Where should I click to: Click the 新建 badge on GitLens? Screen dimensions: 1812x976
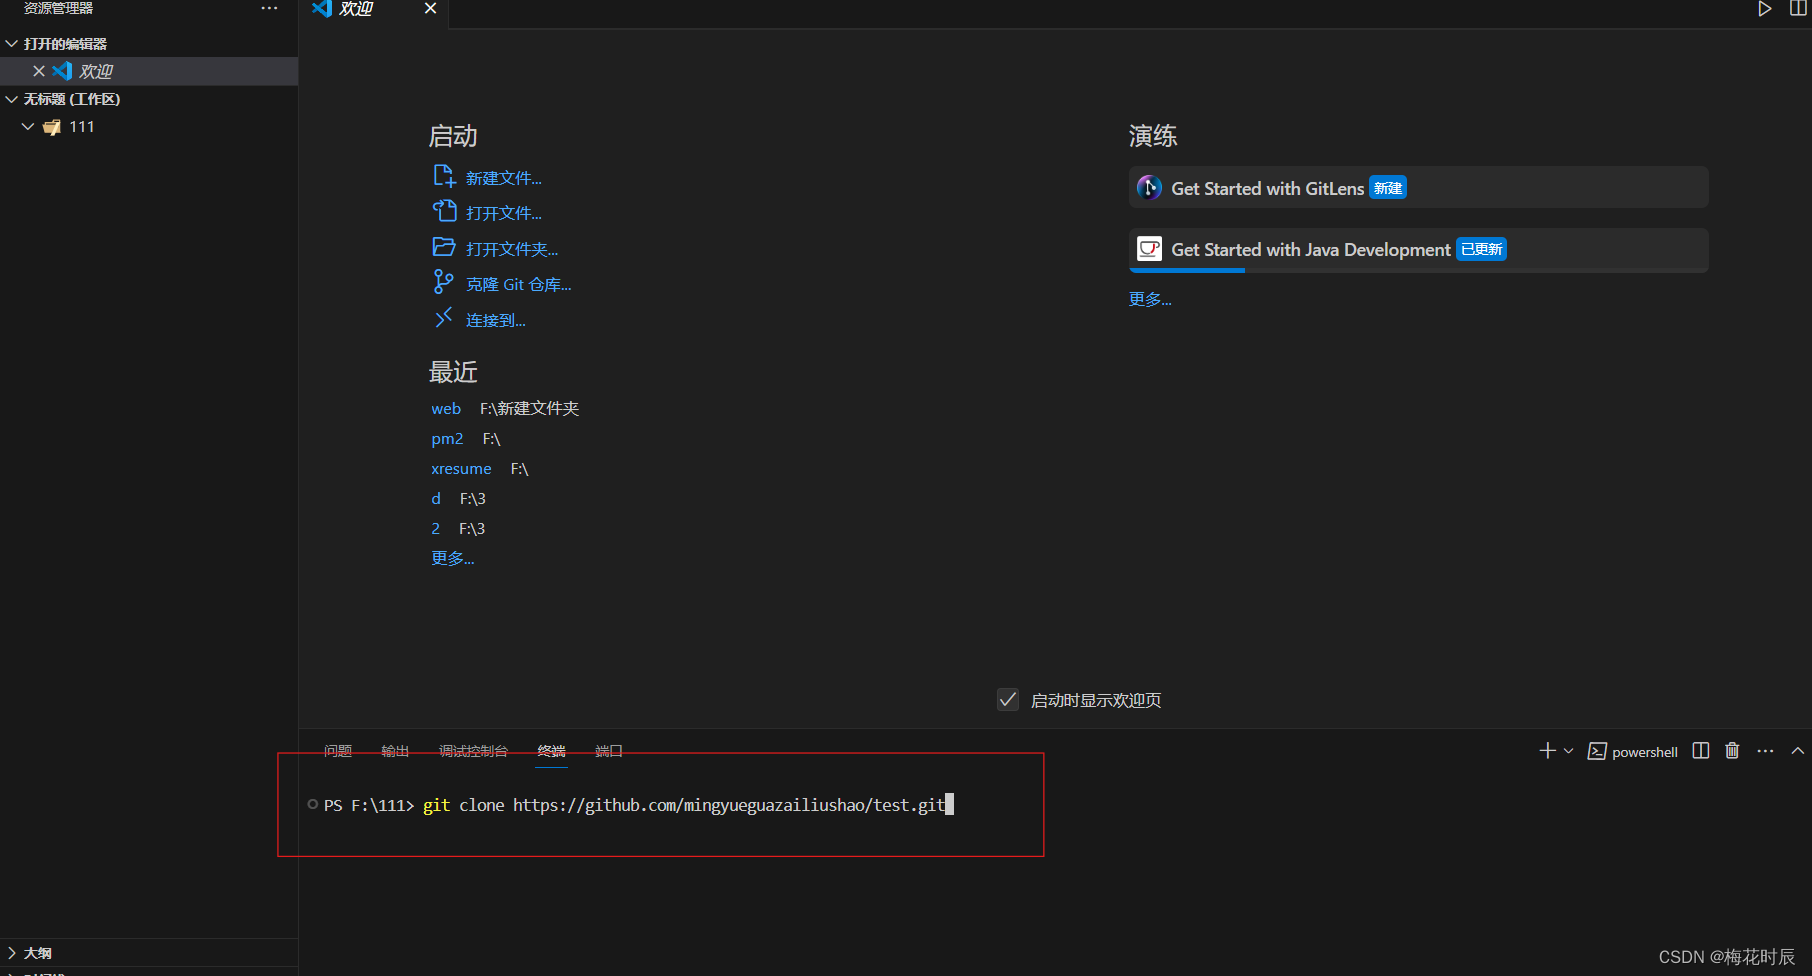click(1388, 188)
